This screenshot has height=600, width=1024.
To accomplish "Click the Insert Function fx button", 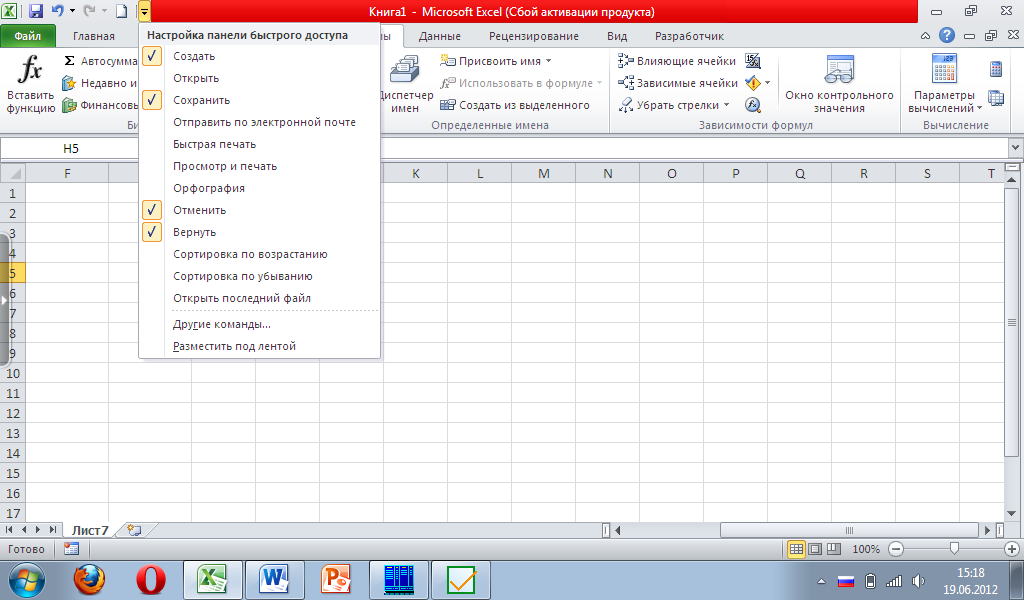I will point(30,85).
